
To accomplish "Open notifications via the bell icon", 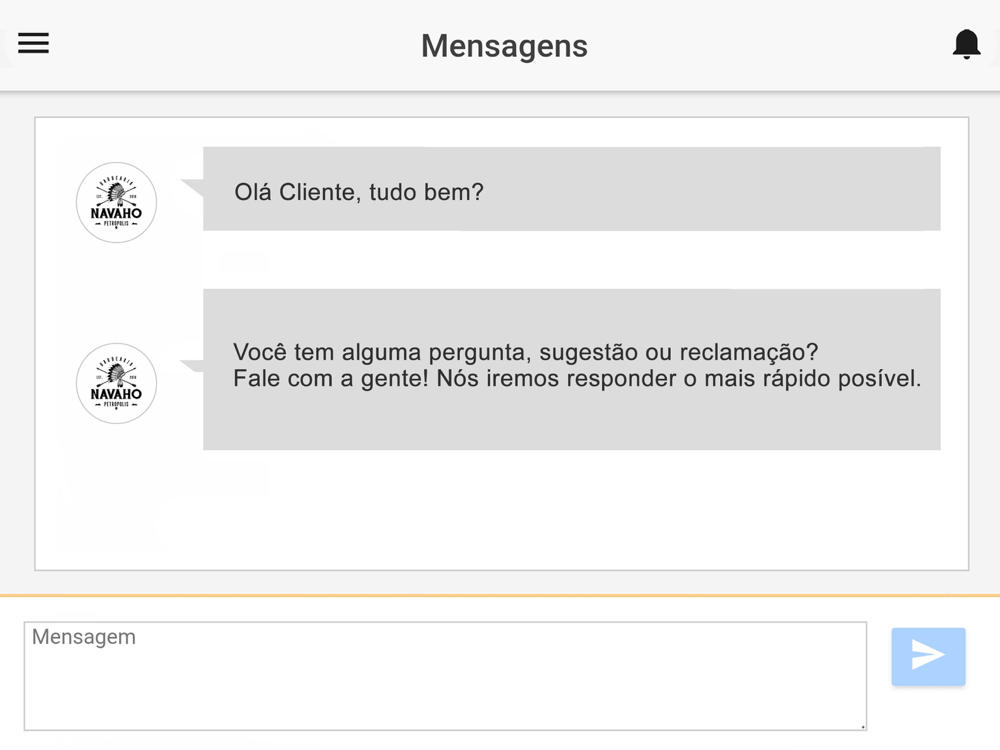I will coord(966,45).
